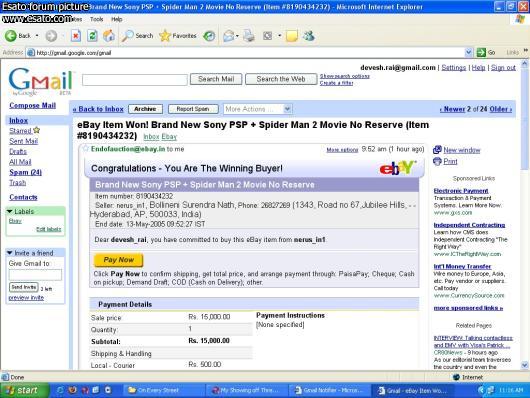
Task: Open the Spam (24) folder
Action: click(x=25, y=172)
